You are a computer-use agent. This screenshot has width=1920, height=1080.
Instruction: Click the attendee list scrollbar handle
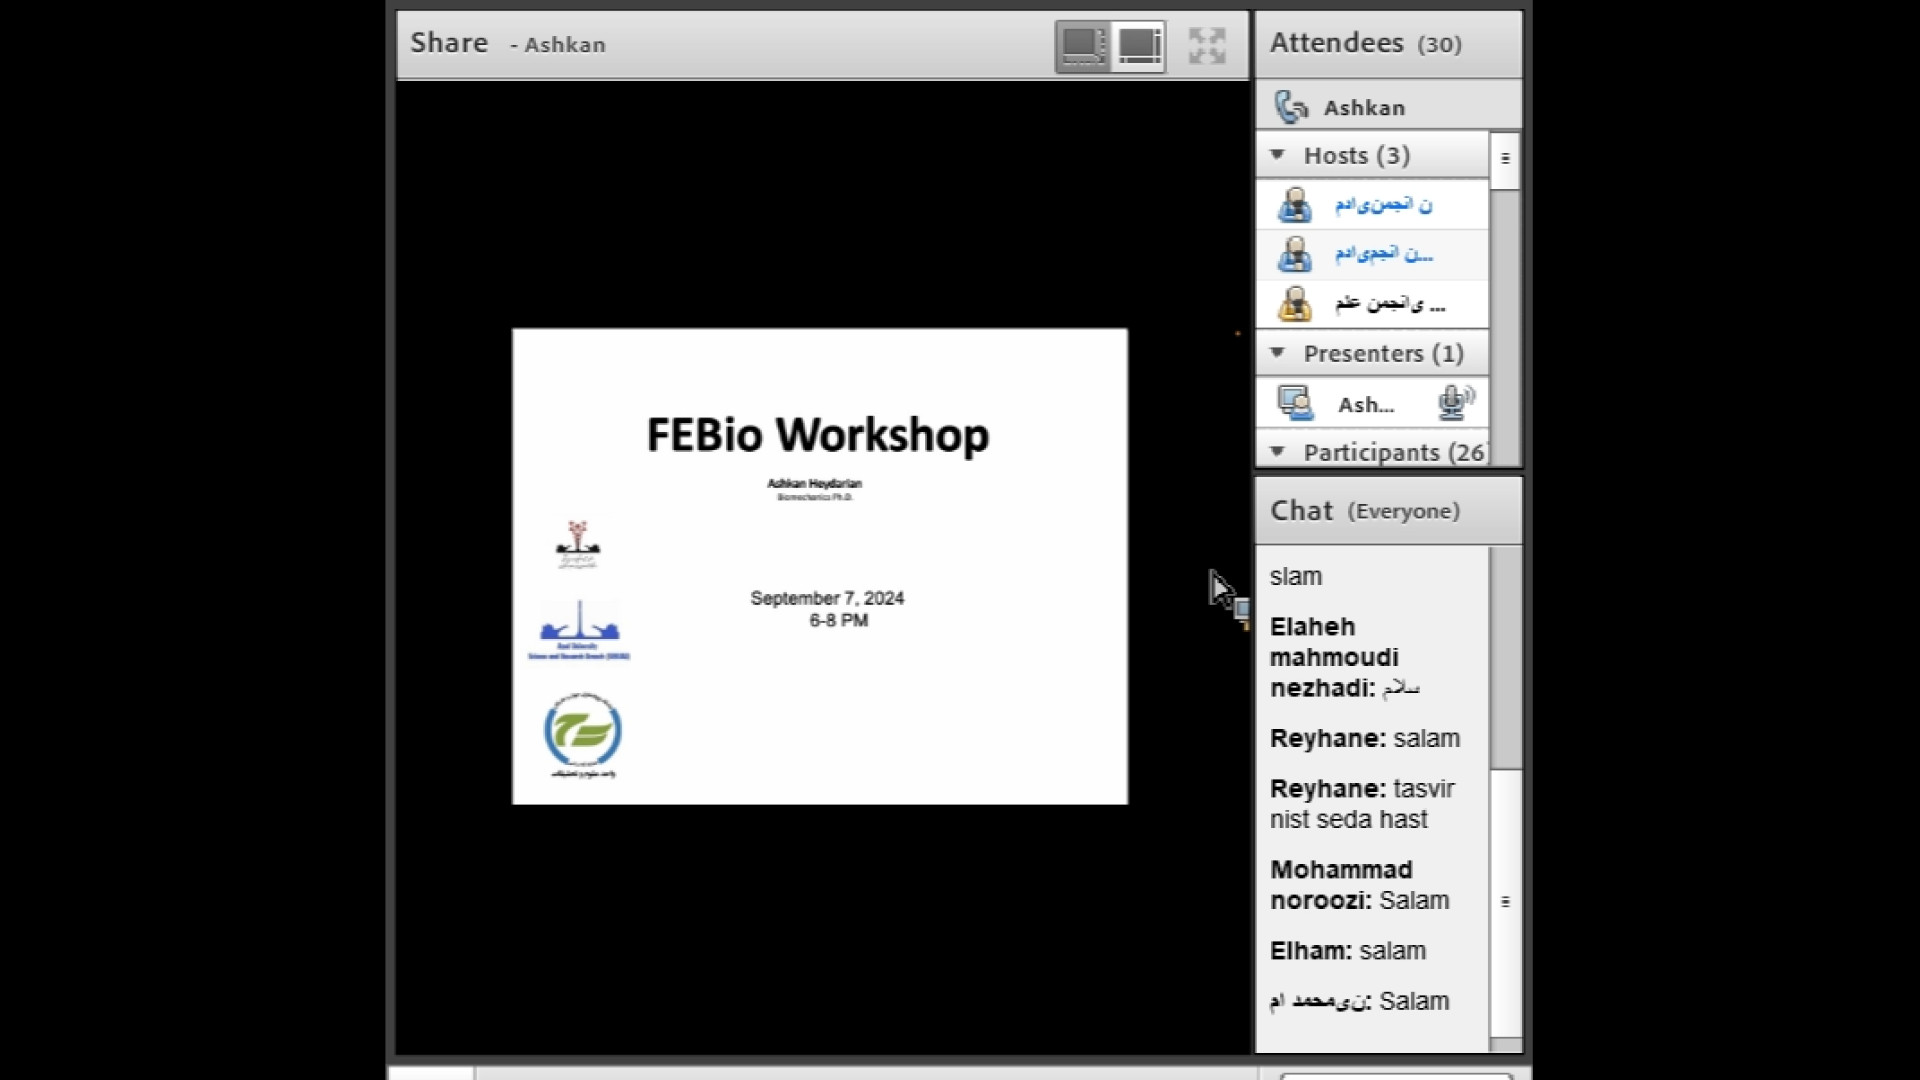tap(1505, 159)
